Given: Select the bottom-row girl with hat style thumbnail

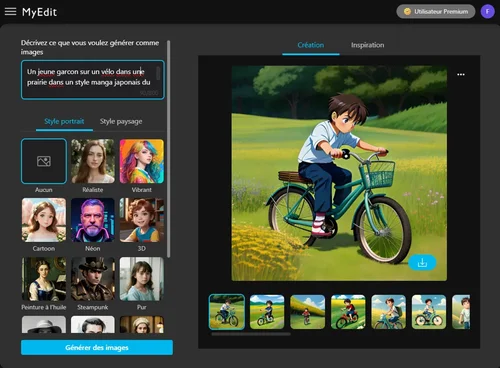Looking at the screenshot, I should [142, 325].
